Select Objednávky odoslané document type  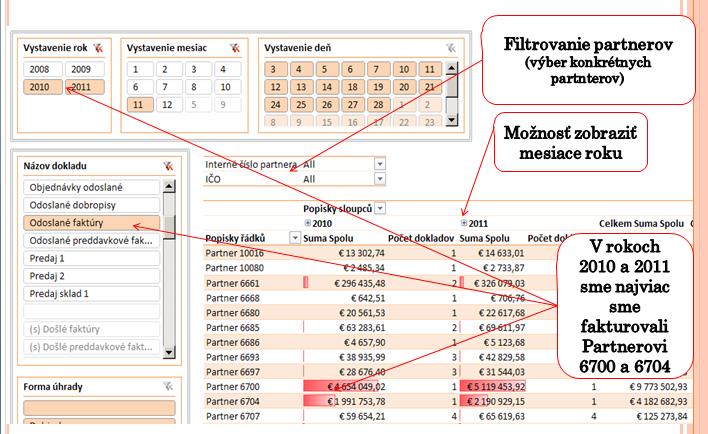[93, 187]
